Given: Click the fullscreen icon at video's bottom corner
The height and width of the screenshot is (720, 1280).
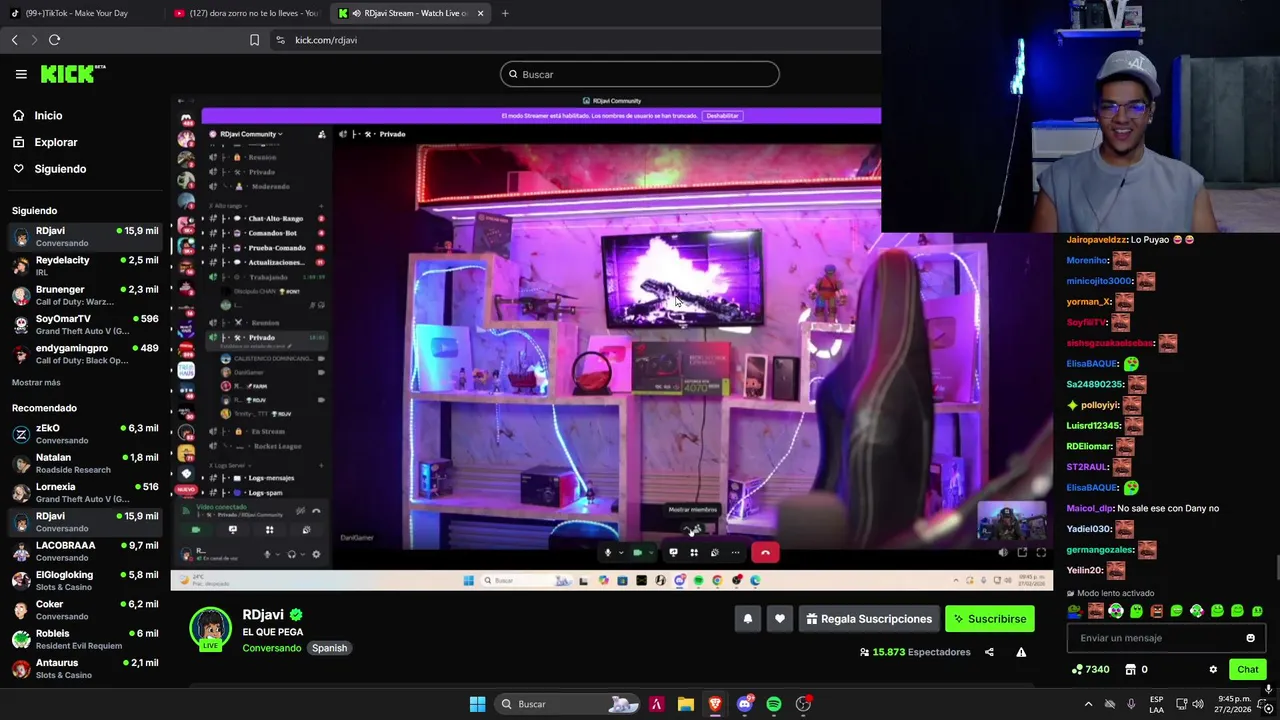Looking at the screenshot, I should click(1041, 552).
